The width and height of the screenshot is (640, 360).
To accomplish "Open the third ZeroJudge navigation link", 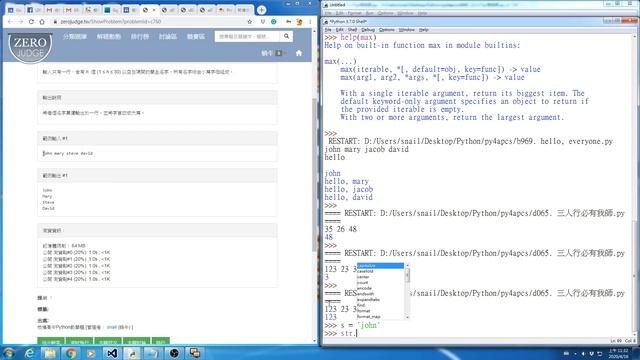I will tap(140, 37).
